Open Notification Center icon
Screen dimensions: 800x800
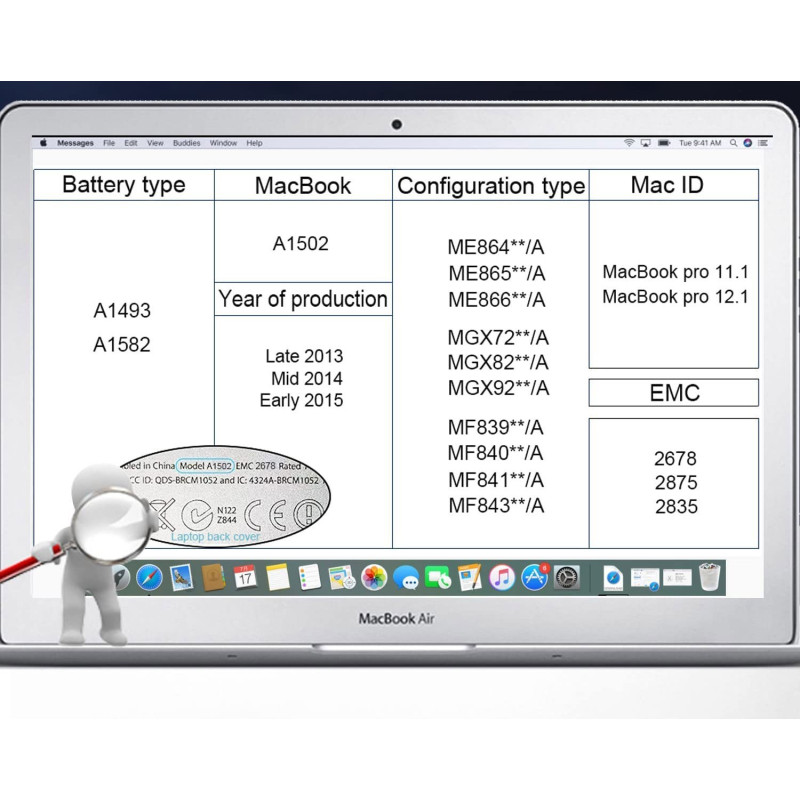pyautogui.click(x=763, y=143)
